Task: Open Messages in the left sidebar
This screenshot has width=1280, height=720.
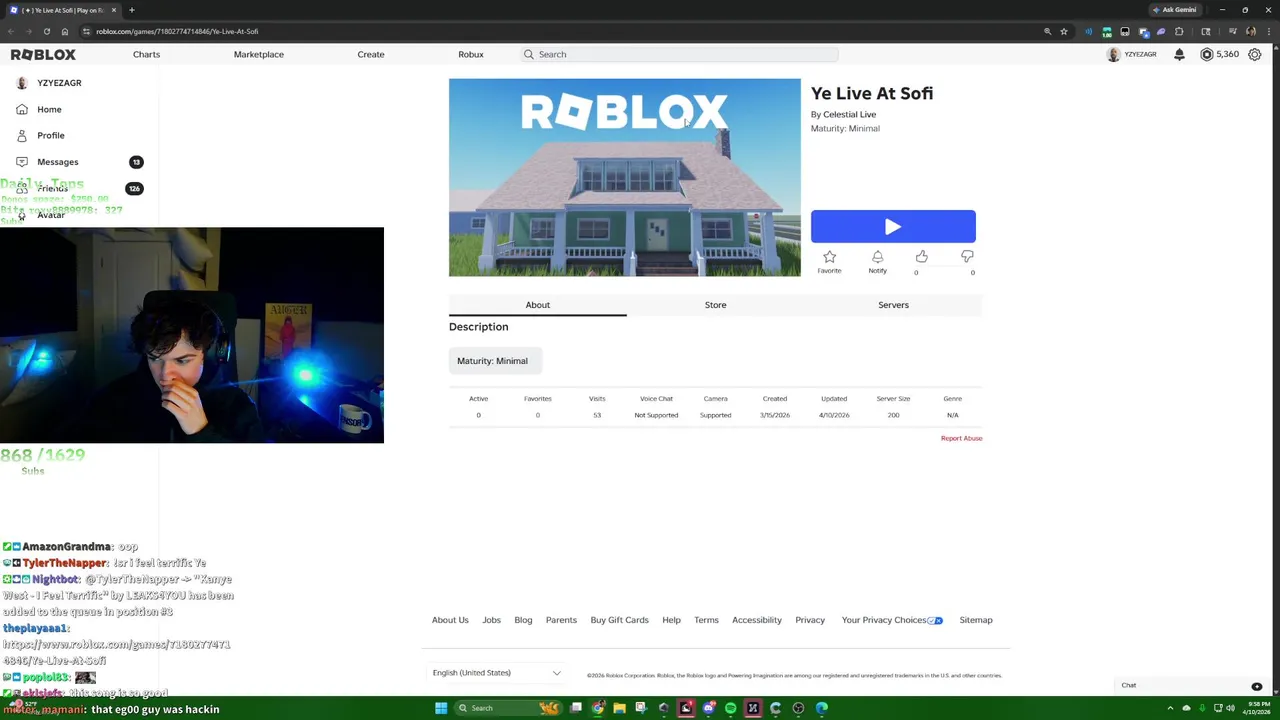Action: pyautogui.click(x=57, y=161)
